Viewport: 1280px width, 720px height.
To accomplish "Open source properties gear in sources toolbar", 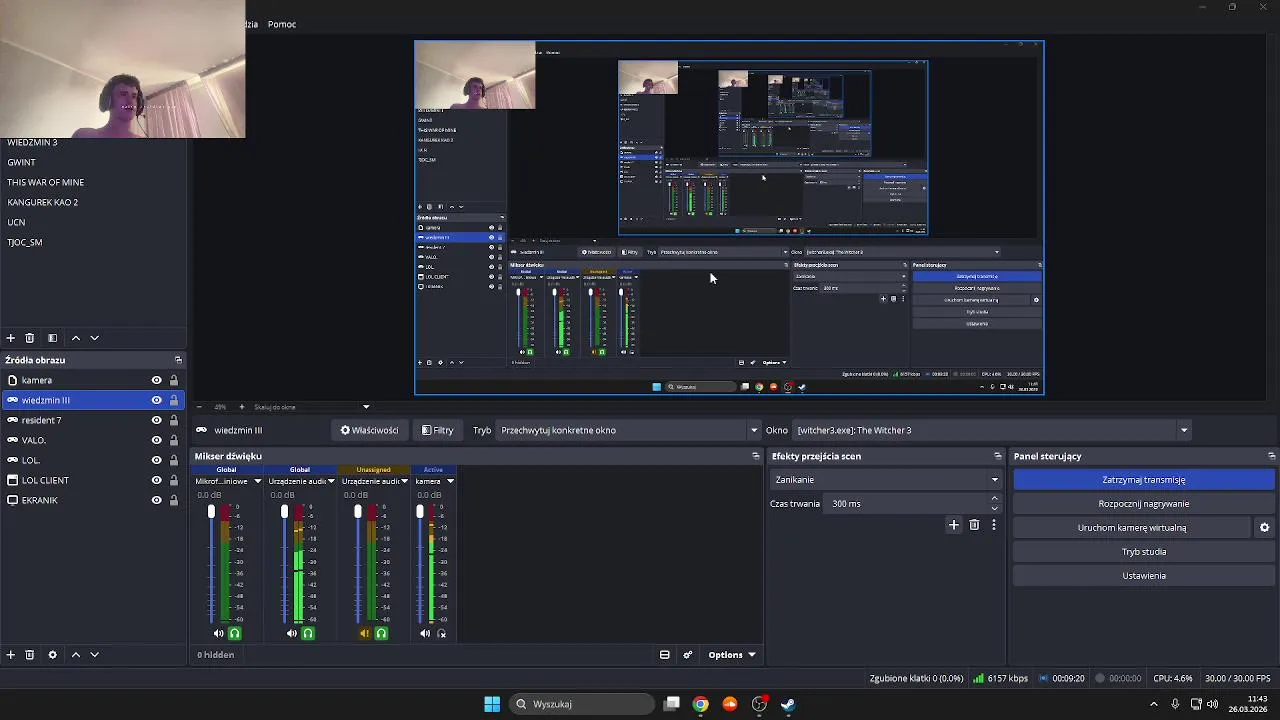I will click(x=52, y=655).
